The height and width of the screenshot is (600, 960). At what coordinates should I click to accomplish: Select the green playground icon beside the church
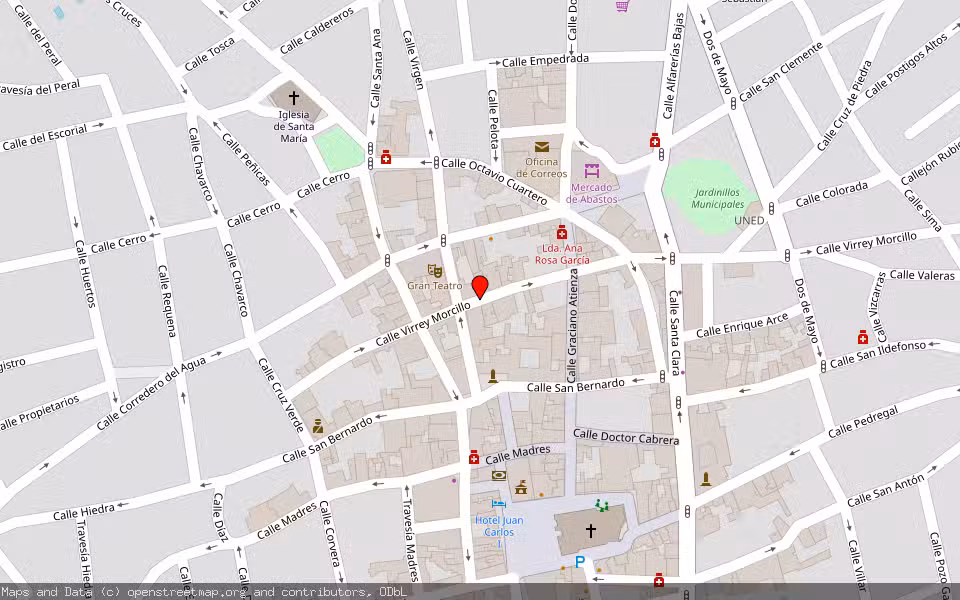pos(602,505)
